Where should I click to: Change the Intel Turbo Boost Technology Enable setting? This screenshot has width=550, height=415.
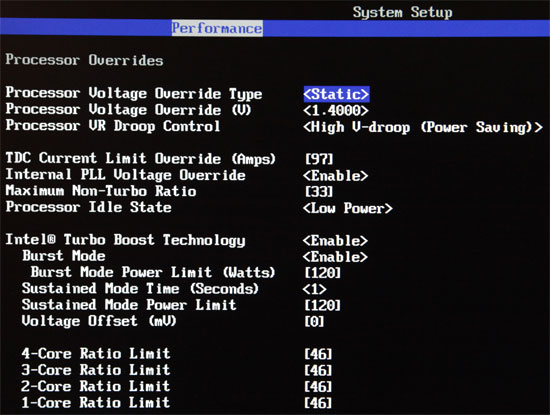click(335, 241)
